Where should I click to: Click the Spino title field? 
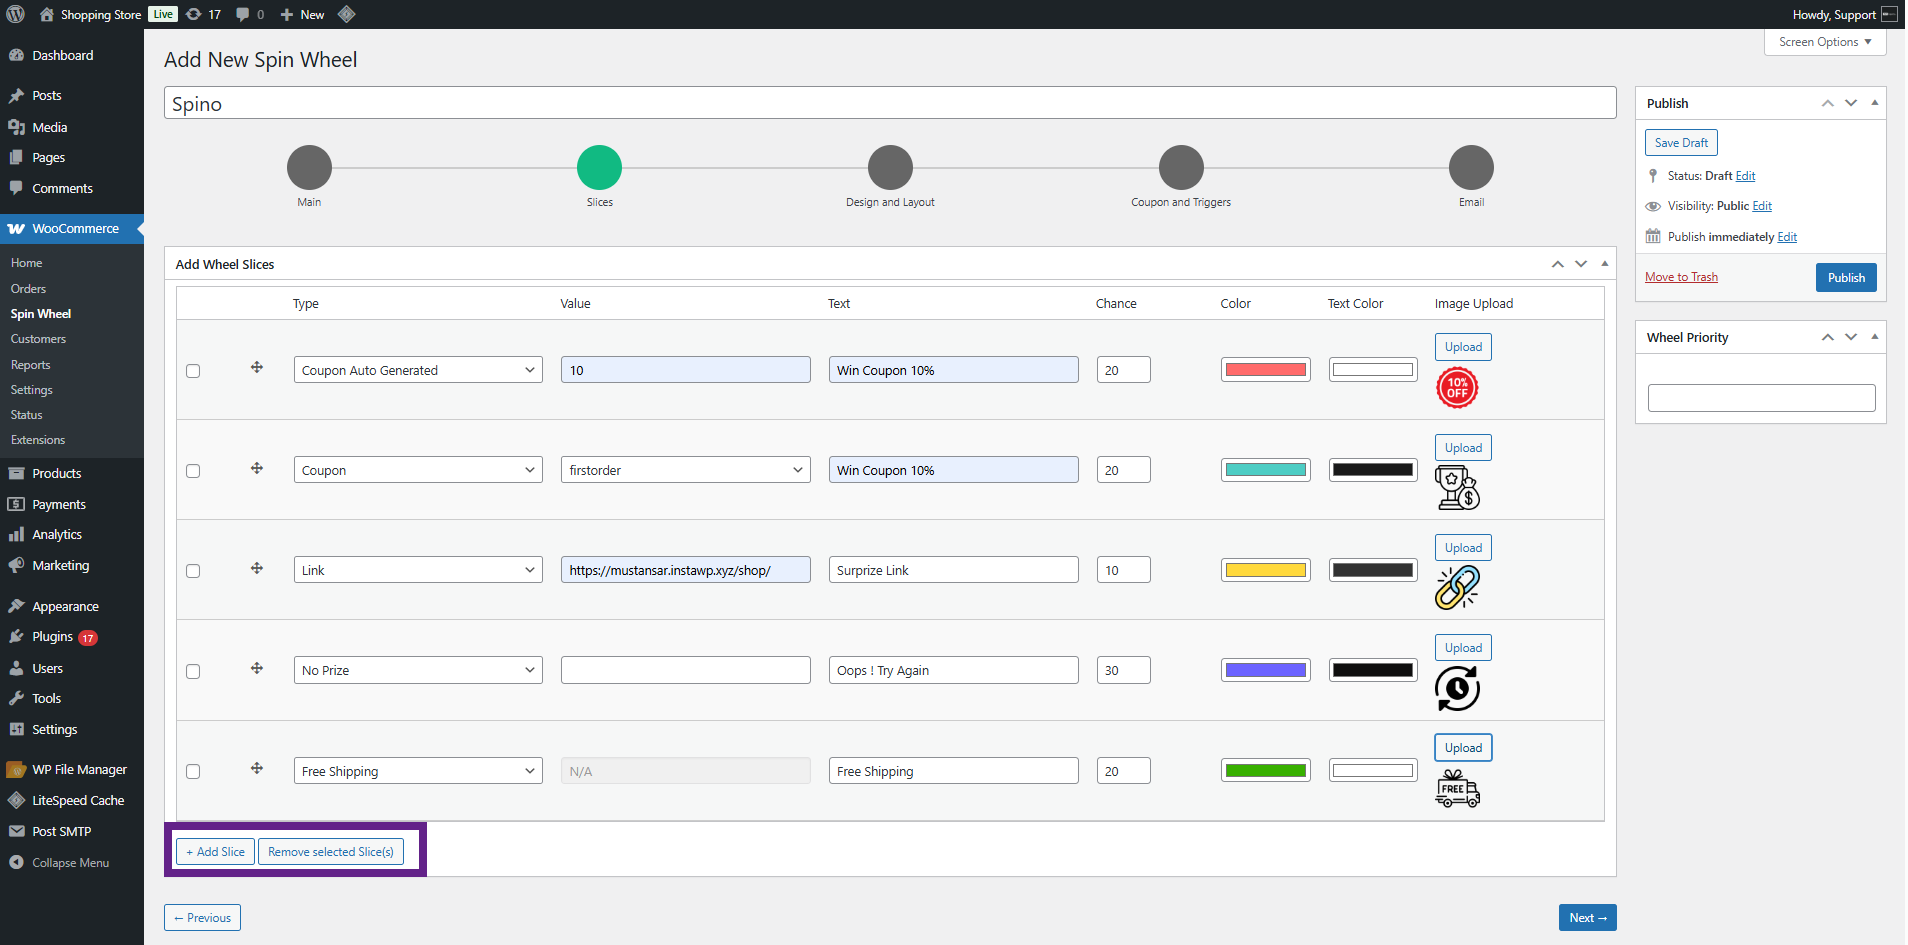[x=890, y=103]
